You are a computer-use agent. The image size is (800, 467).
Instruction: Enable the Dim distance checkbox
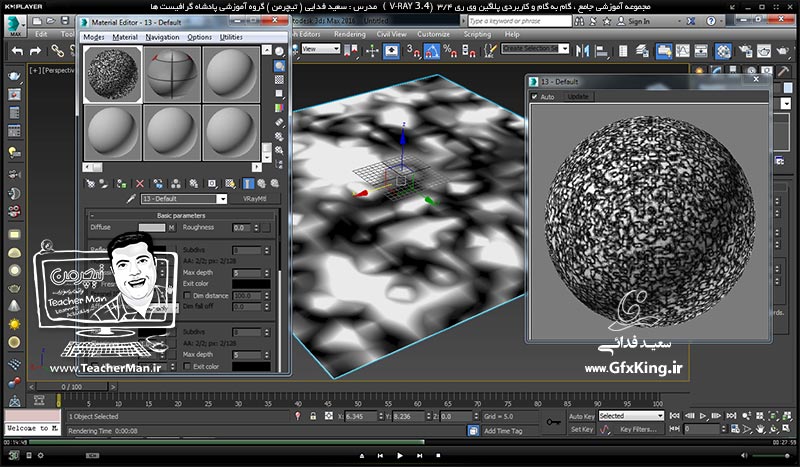[x=187, y=296]
